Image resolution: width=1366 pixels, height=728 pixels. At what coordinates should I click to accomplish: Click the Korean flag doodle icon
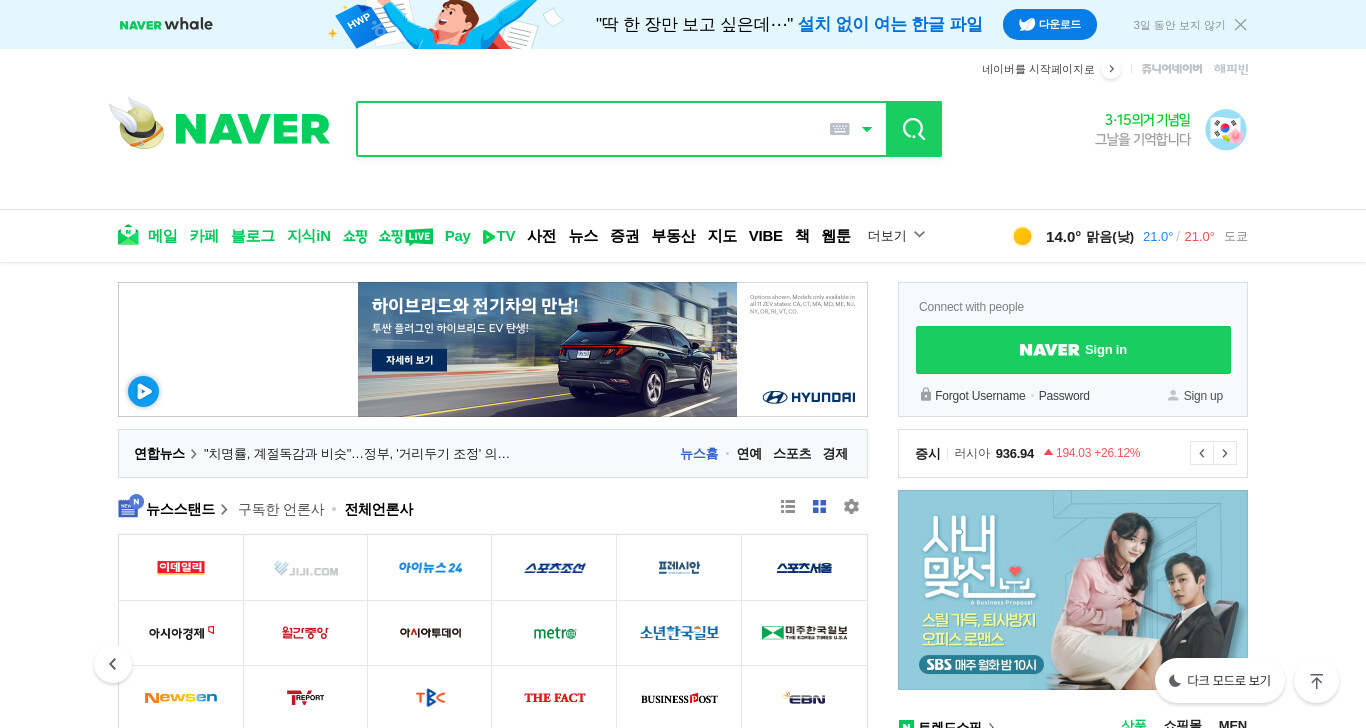(1226, 129)
